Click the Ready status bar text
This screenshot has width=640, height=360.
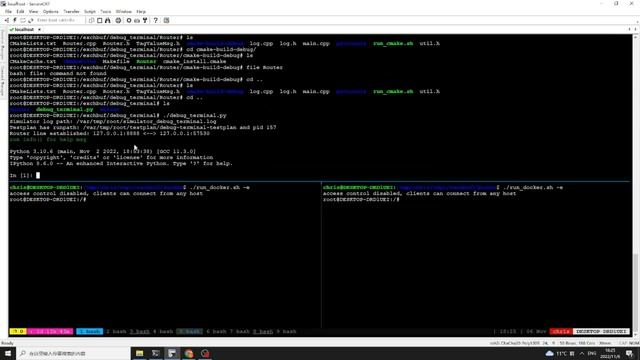click(7, 343)
